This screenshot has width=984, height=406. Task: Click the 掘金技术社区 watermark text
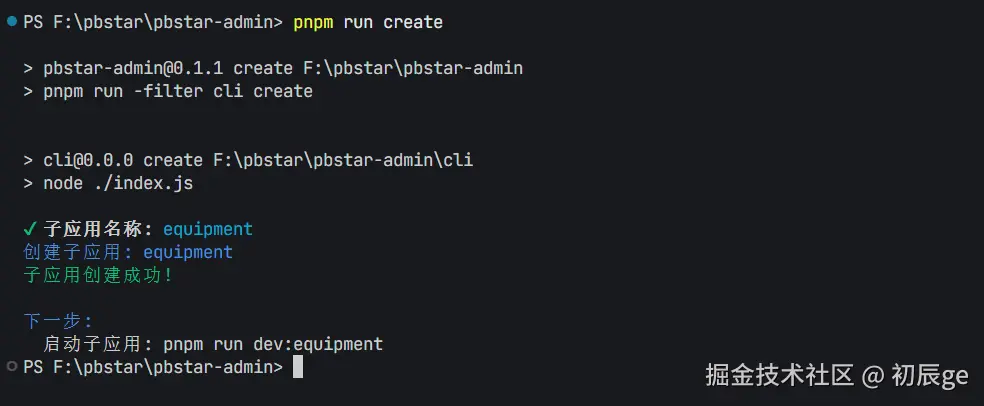tap(780, 375)
